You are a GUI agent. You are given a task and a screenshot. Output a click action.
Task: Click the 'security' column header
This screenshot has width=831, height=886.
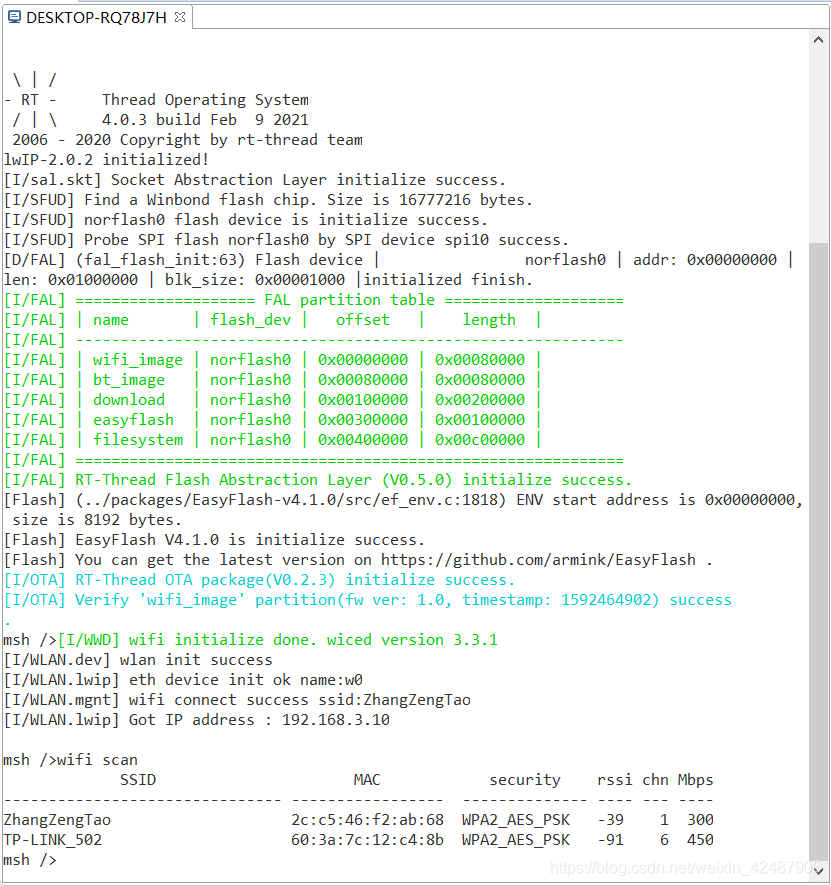pos(525,780)
